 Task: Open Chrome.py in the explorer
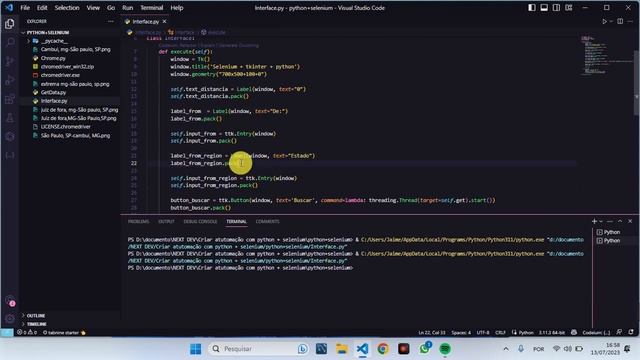point(53,58)
